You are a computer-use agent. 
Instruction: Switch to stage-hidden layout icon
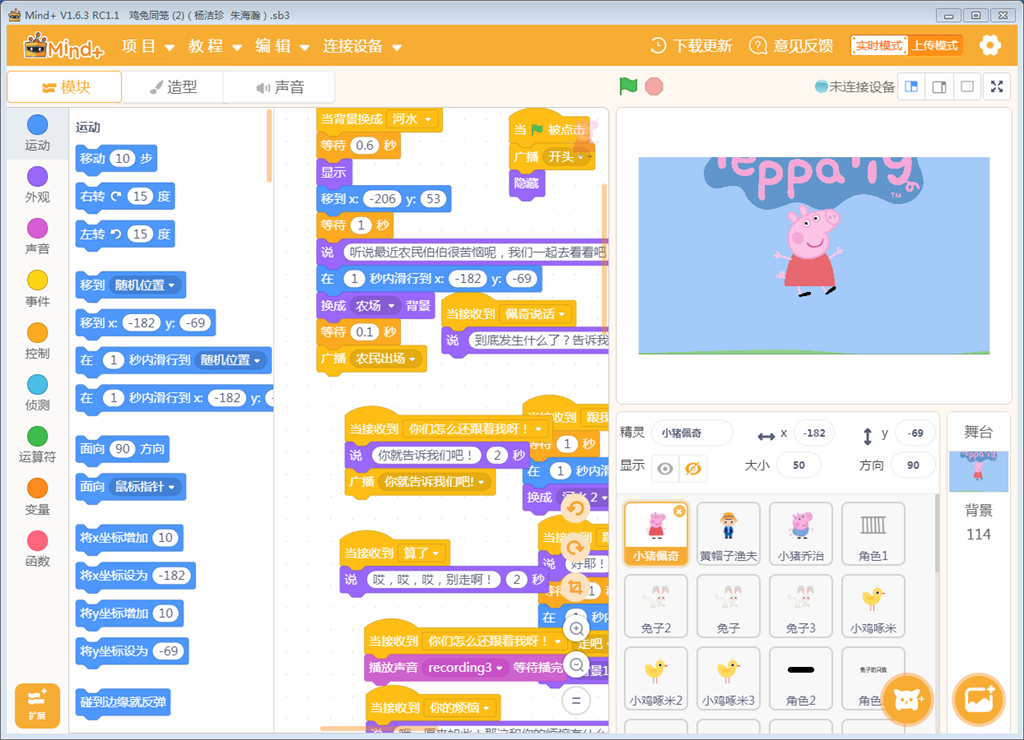pyautogui.click(x=967, y=86)
